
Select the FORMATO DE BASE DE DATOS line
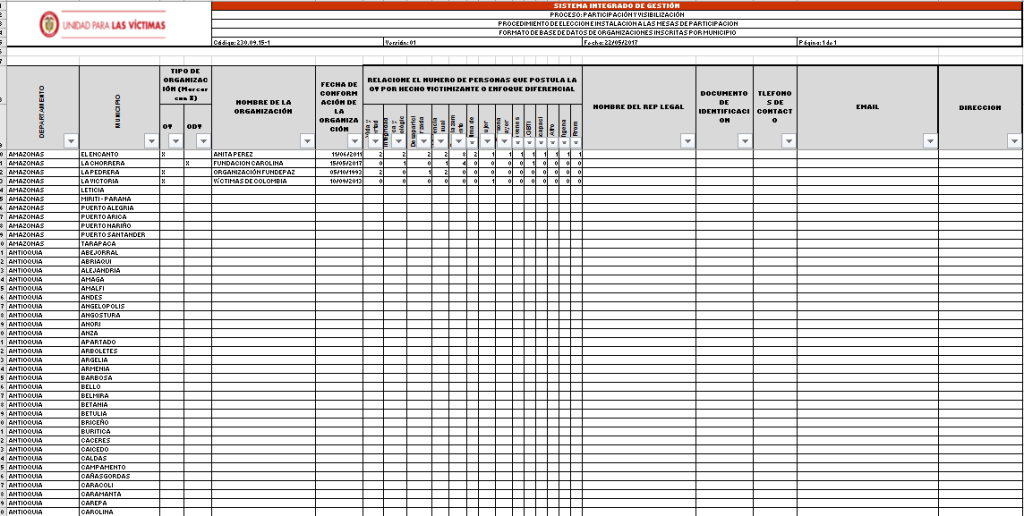coord(617,33)
